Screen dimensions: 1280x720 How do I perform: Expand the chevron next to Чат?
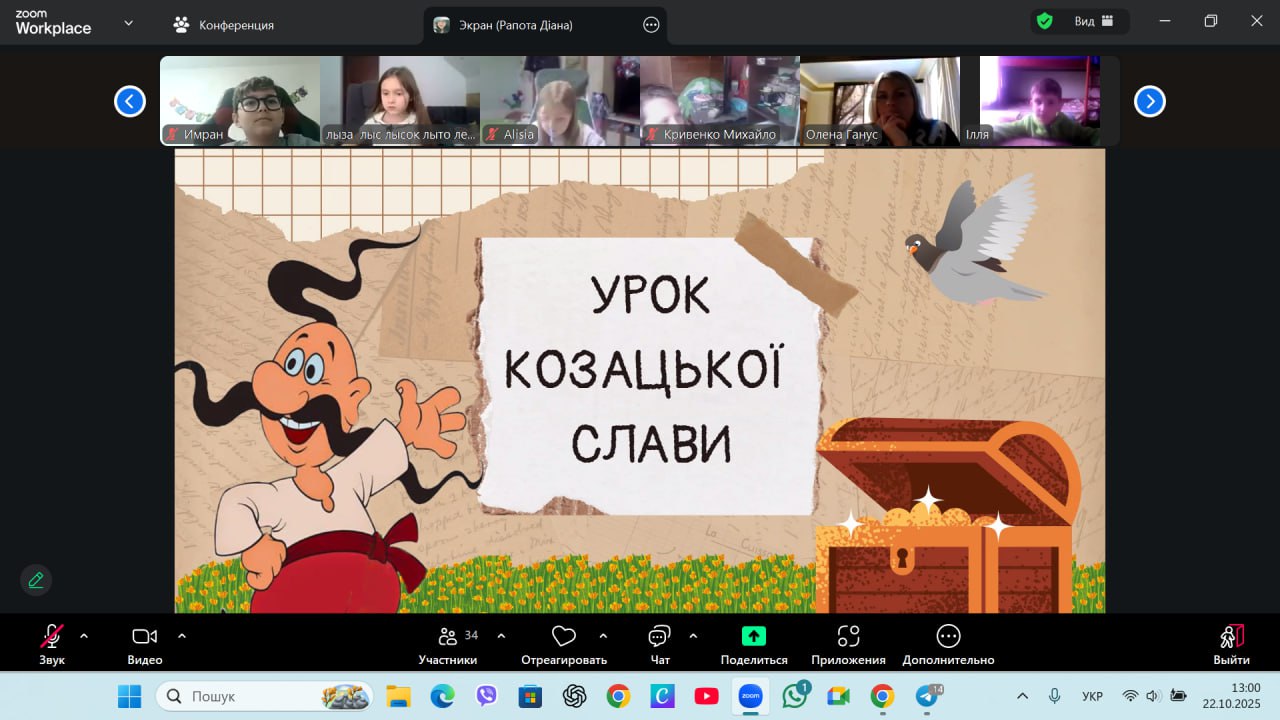[693, 636]
